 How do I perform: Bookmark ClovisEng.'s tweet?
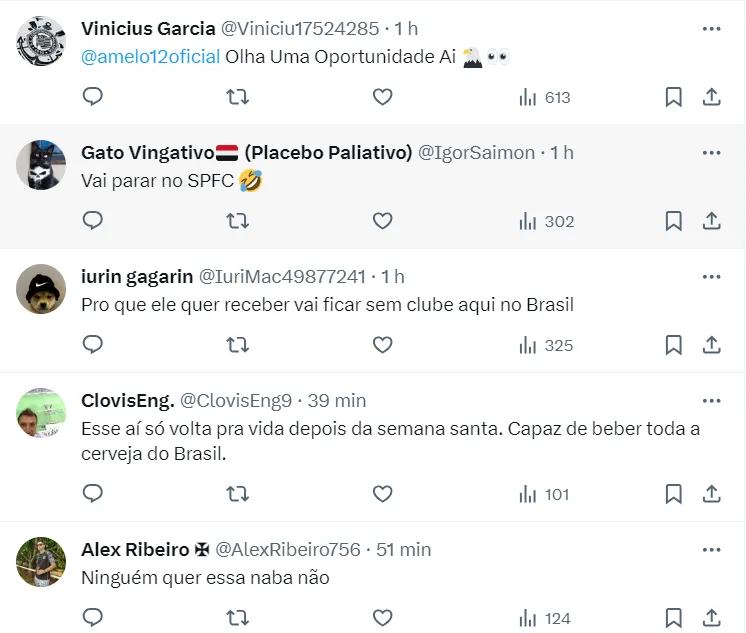tap(674, 494)
